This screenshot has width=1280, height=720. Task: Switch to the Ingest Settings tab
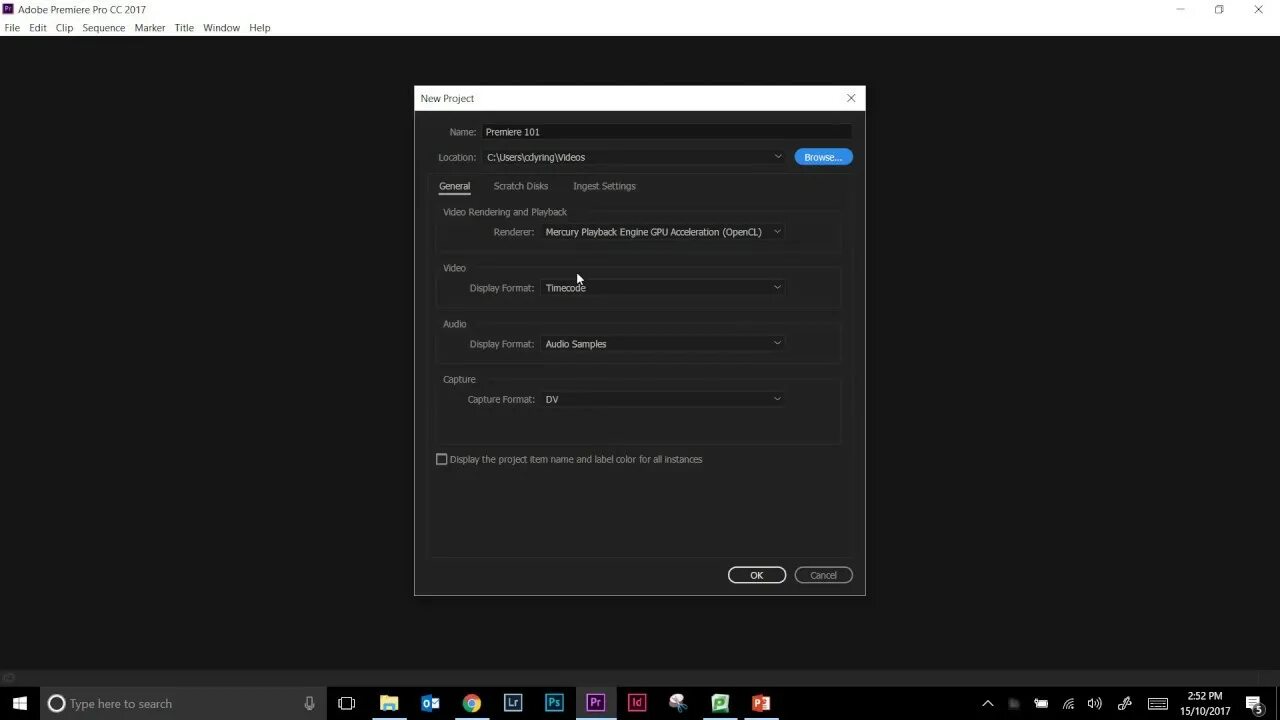click(x=604, y=186)
